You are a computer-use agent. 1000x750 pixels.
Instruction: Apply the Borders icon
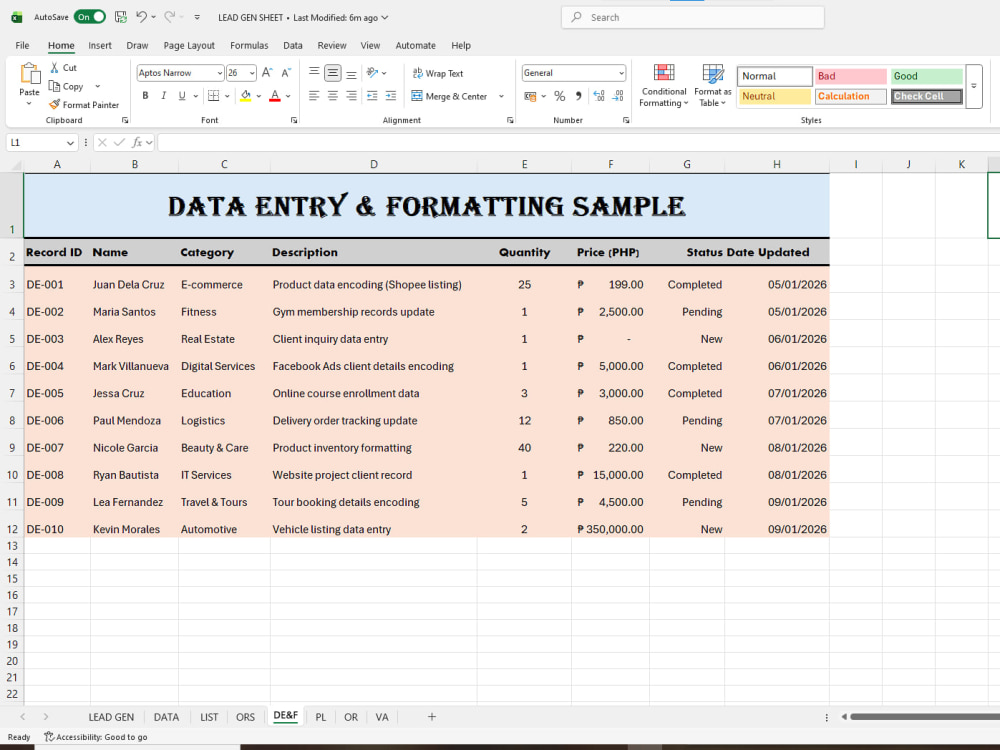(214, 96)
